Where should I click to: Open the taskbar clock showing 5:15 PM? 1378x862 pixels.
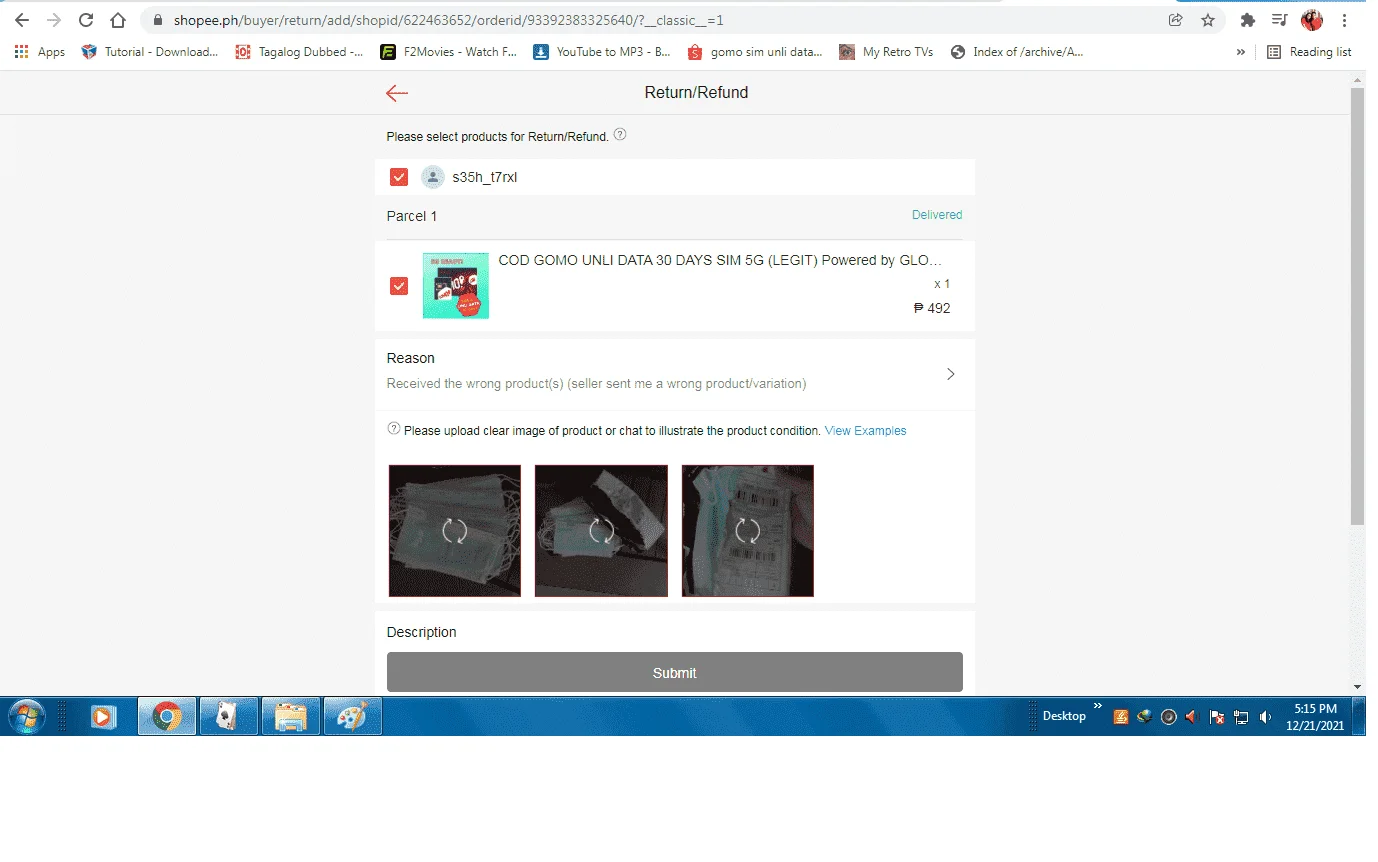tap(1315, 716)
